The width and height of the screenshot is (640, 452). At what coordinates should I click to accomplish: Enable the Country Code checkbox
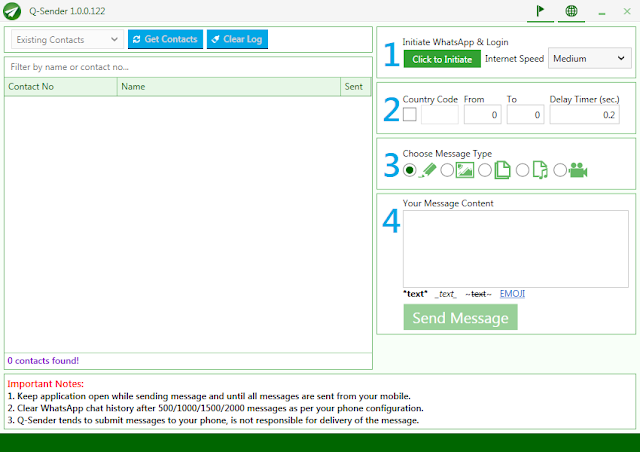click(x=410, y=114)
